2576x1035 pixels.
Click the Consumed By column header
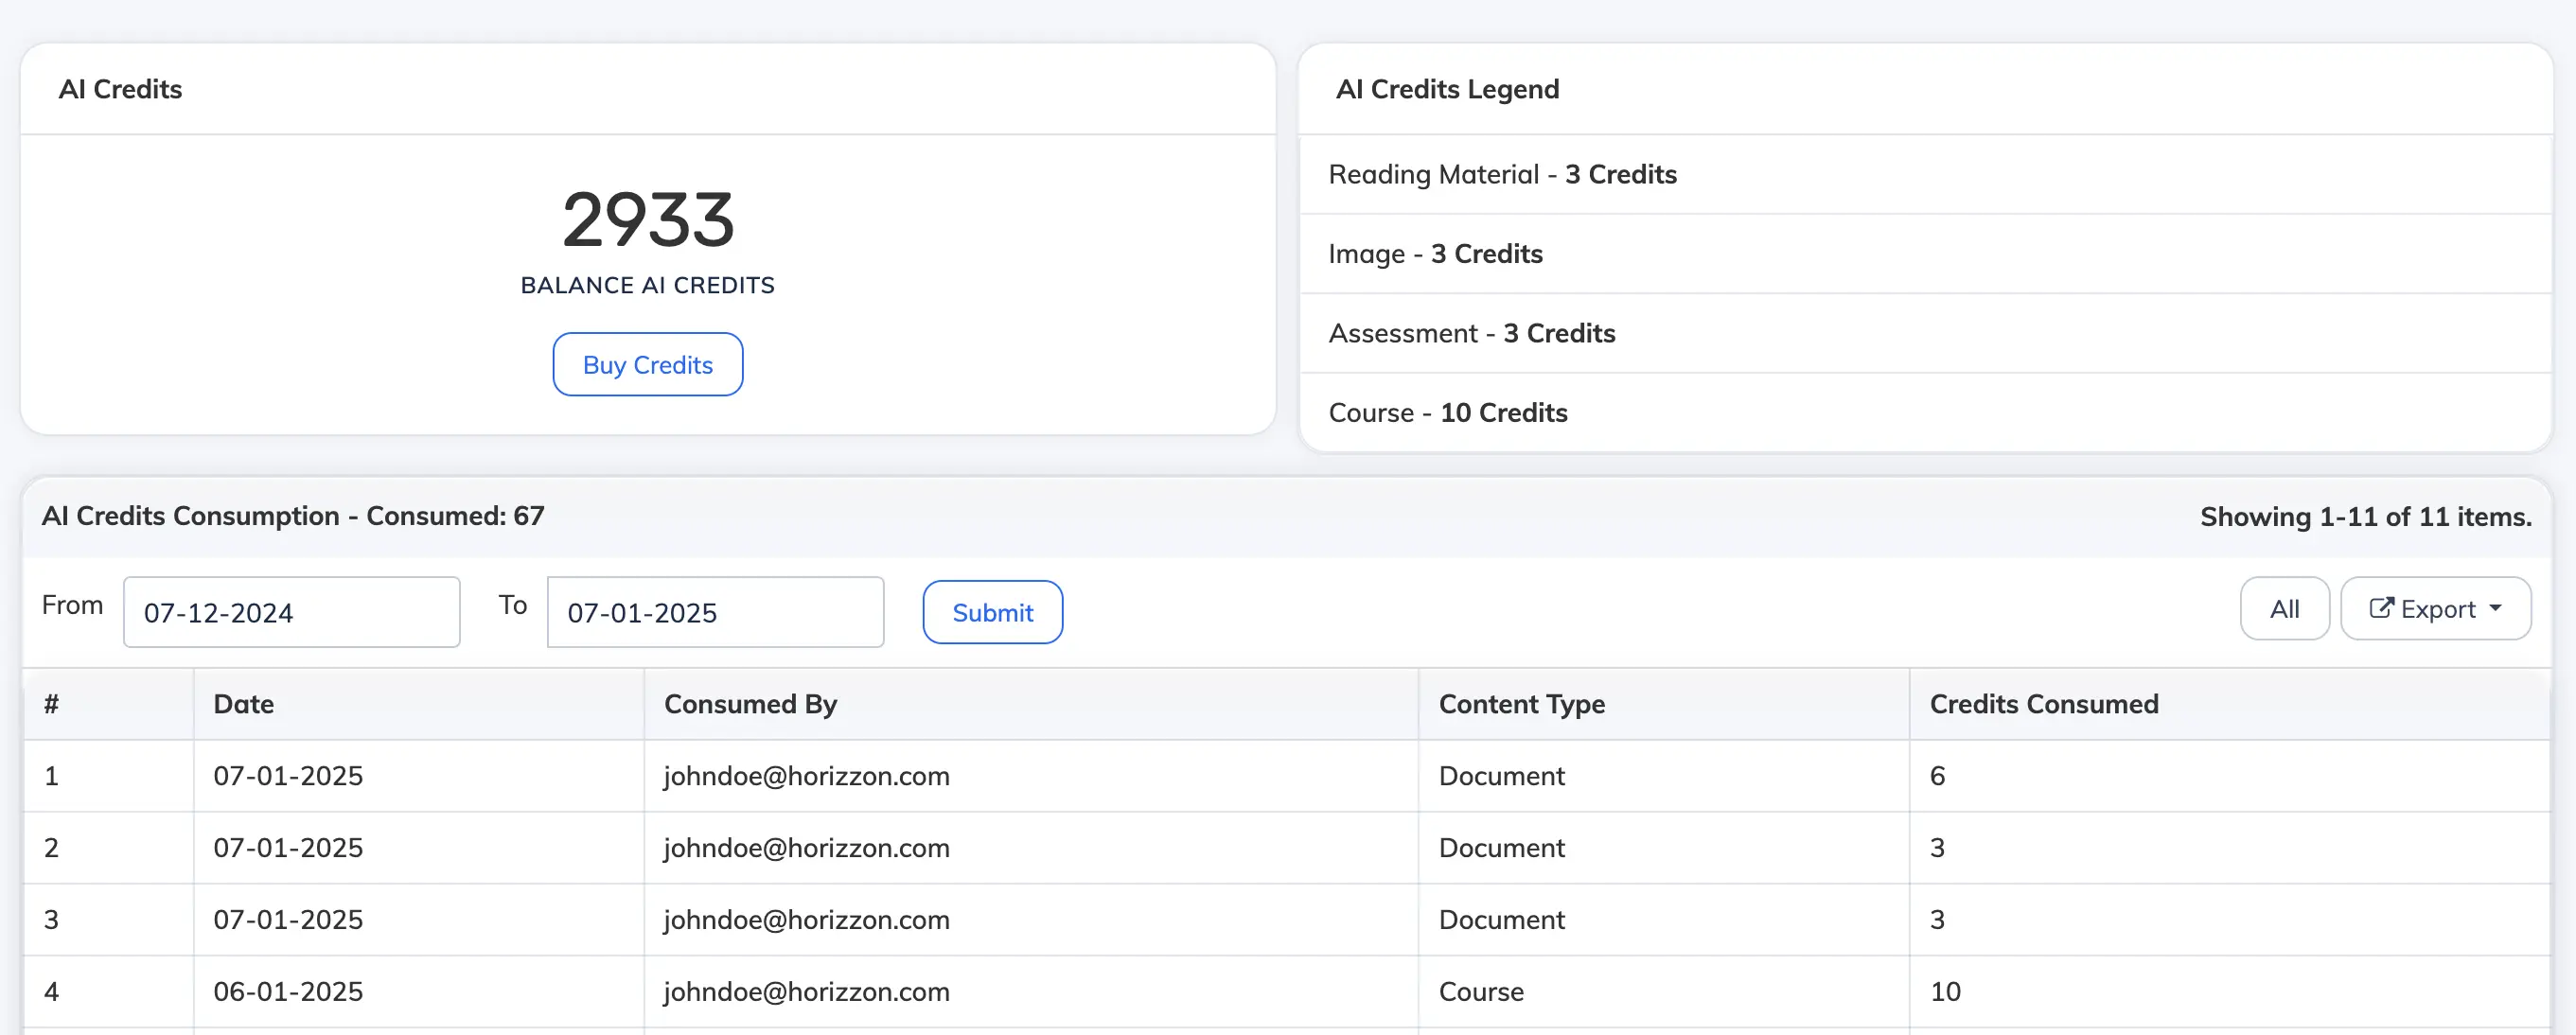pyautogui.click(x=750, y=704)
